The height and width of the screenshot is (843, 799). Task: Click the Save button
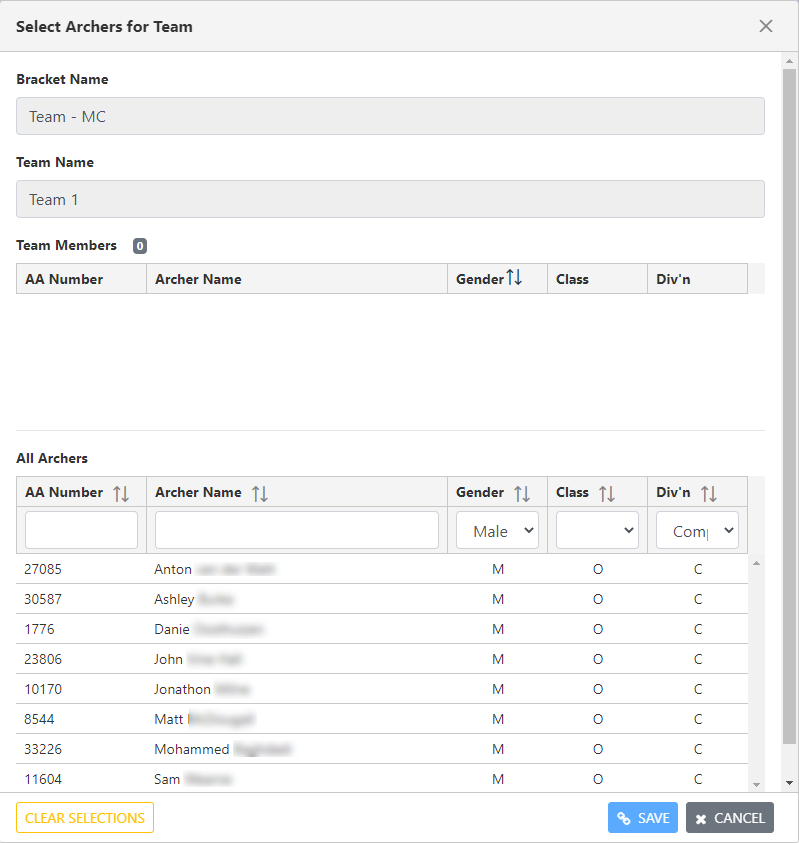tap(643, 818)
